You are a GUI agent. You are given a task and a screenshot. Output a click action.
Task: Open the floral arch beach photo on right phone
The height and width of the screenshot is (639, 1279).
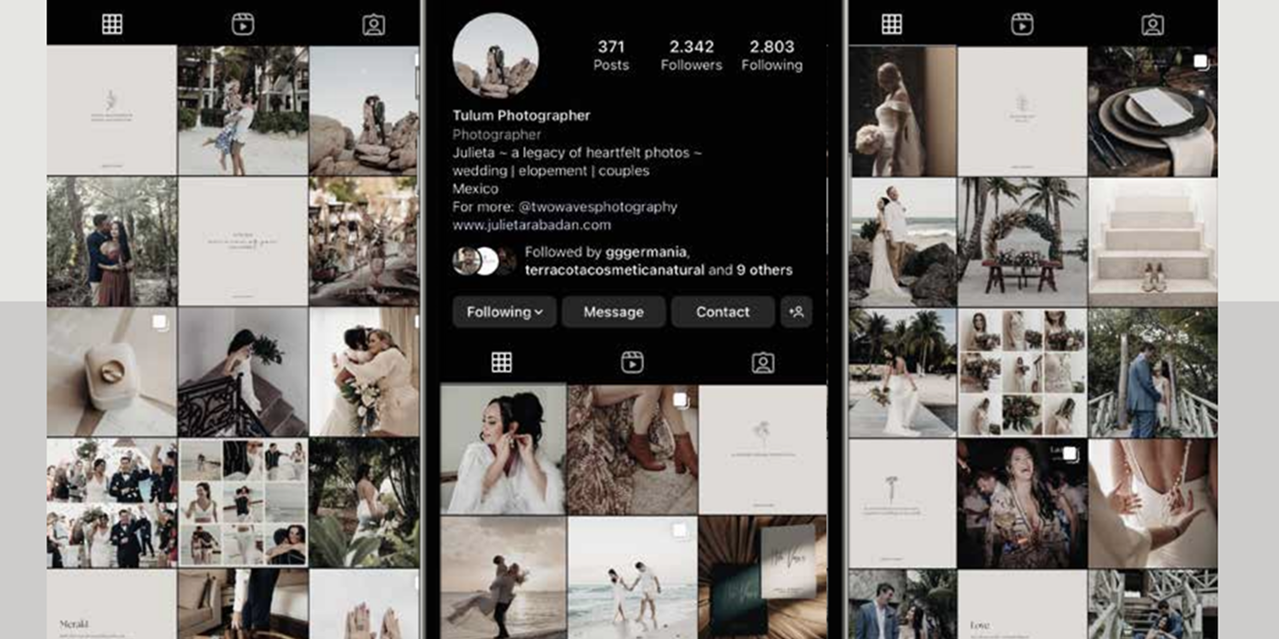point(1022,241)
